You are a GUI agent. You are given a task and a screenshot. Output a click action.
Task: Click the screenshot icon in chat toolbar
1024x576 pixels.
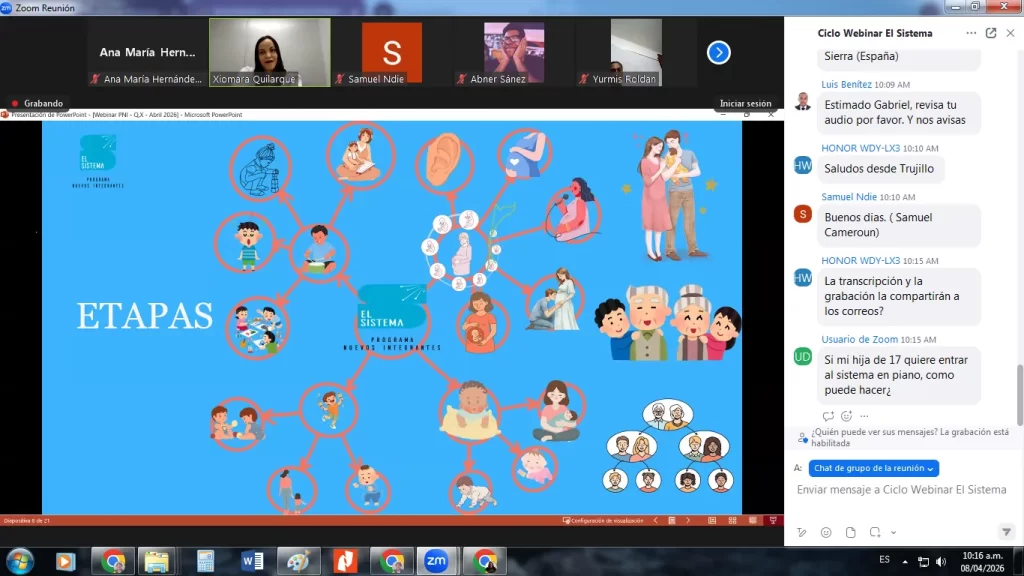click(875, 532)
